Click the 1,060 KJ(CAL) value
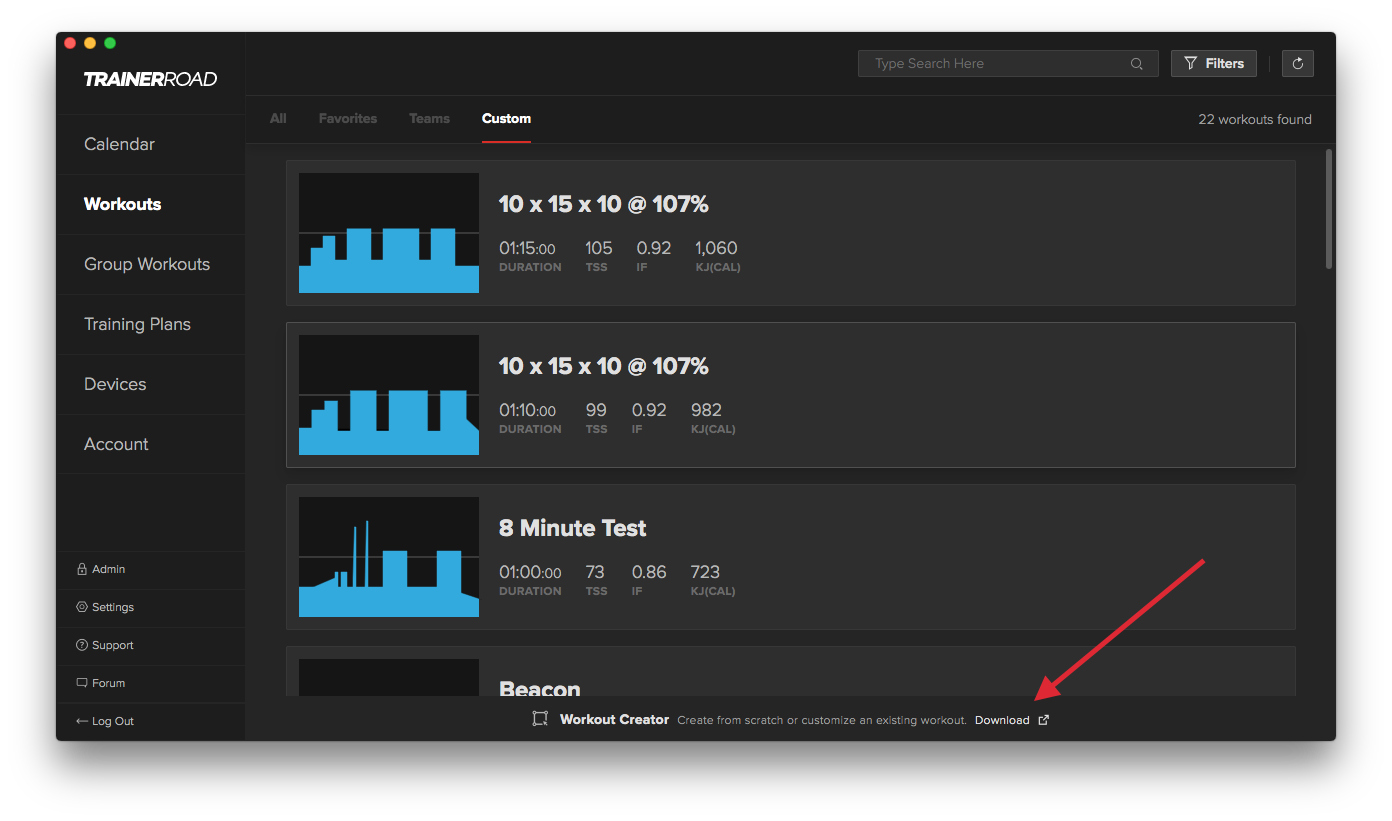The image size is (1392, 821). click(x=716, y=248)
